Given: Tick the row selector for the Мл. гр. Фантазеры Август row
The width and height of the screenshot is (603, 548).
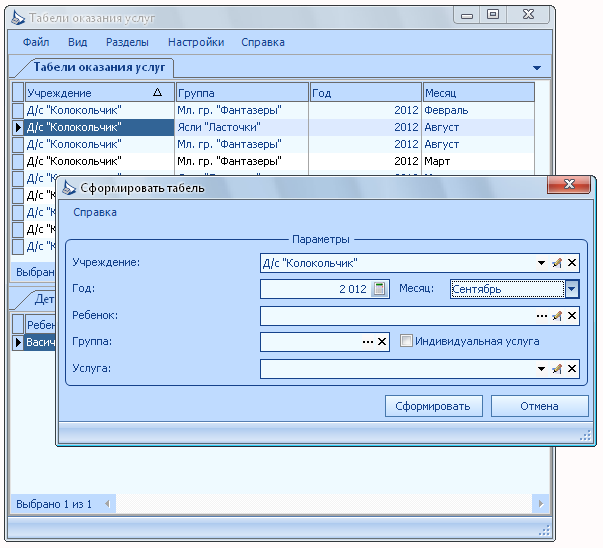Looking at the screenshot, I should pyautogui.click(x=18, y=144).
